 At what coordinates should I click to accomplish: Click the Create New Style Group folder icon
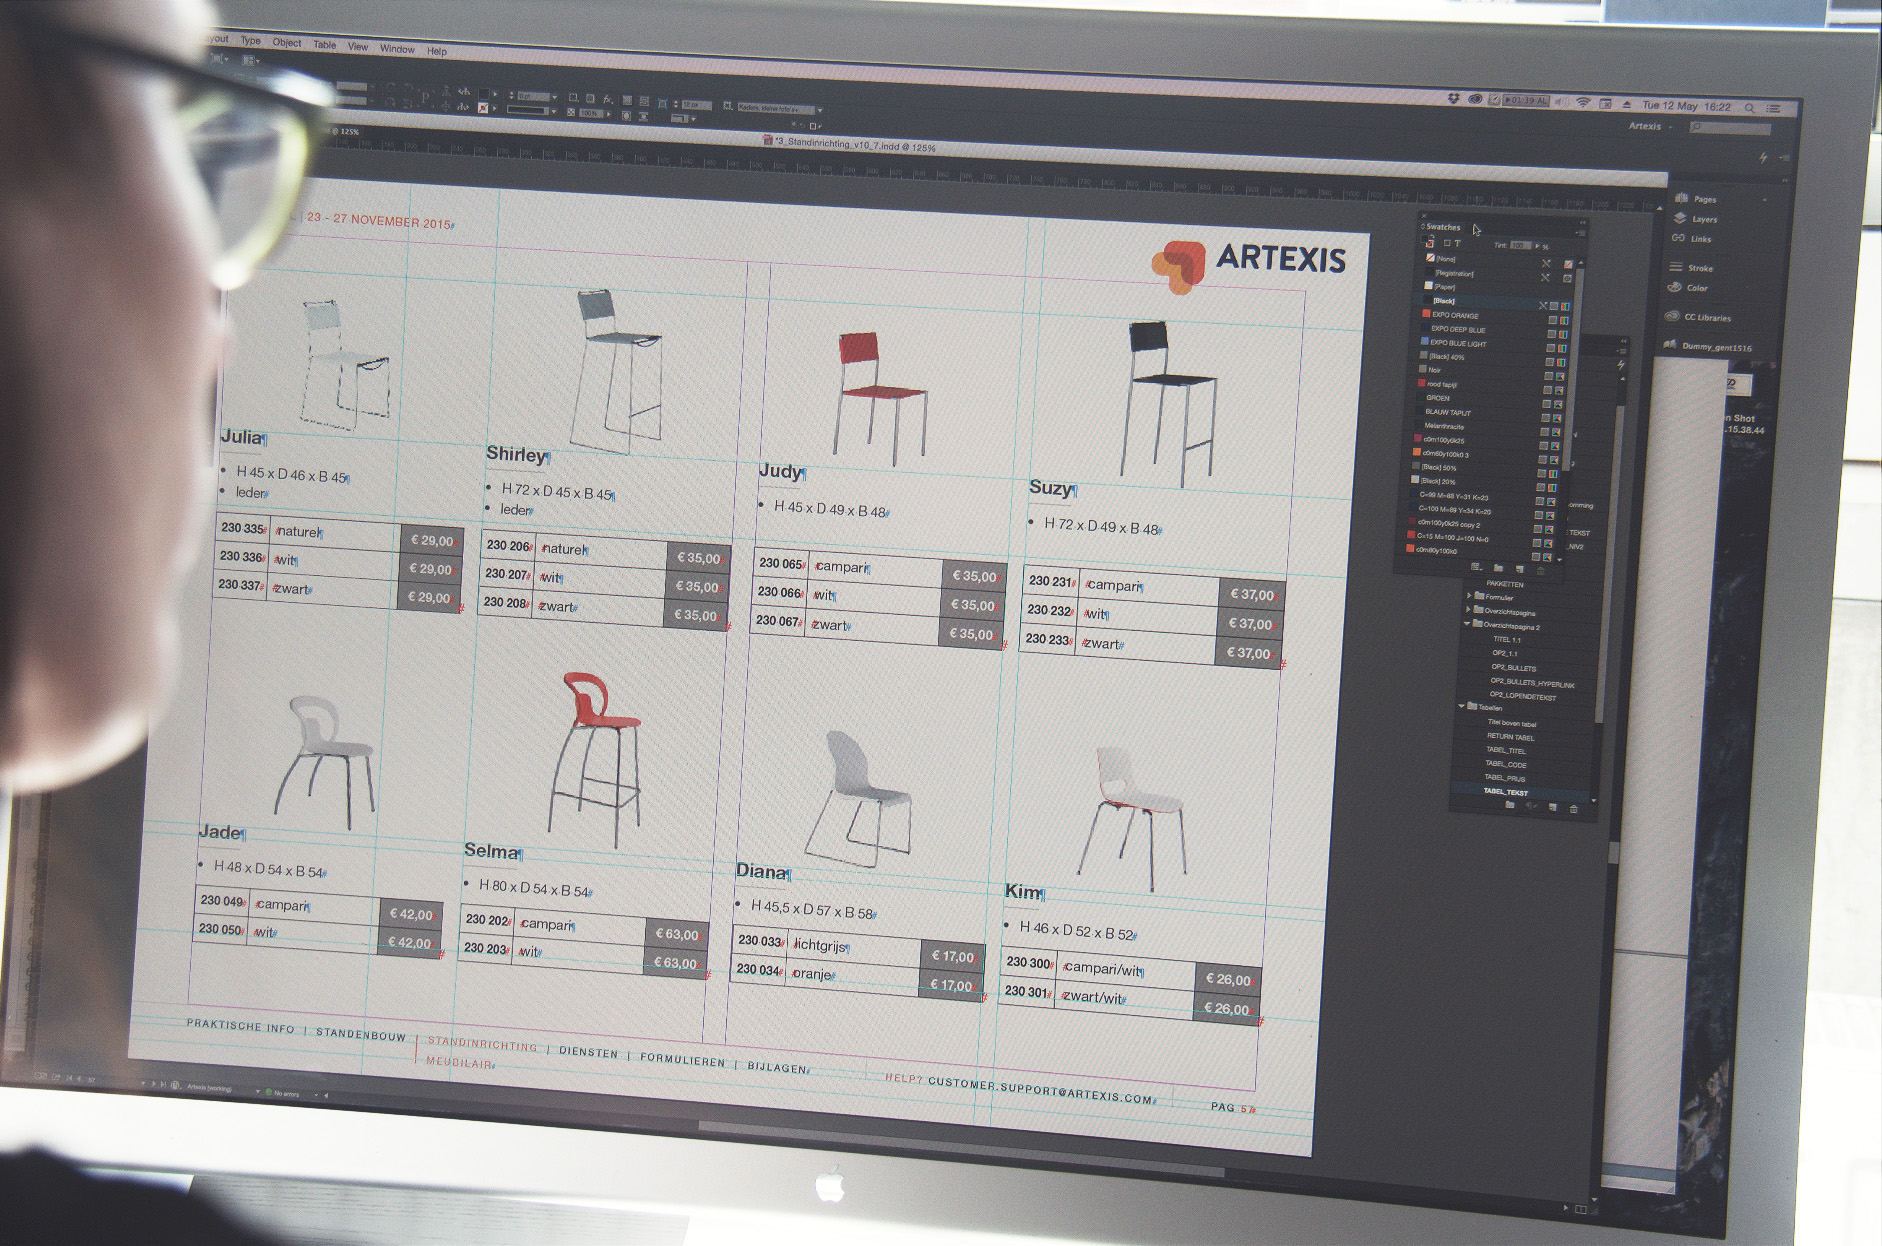(x=1509, y=804)
